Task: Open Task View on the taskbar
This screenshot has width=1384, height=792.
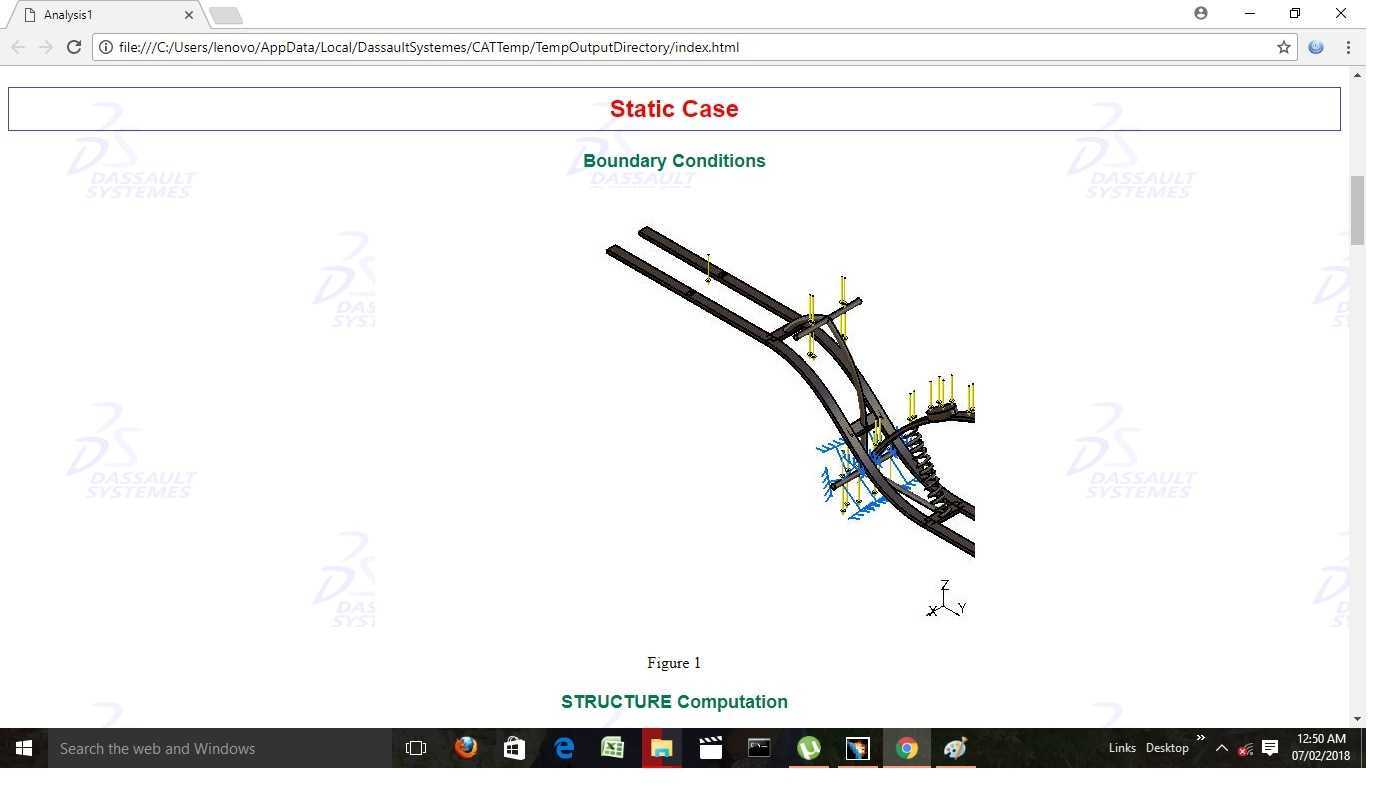Action: [x=416, y=748]
